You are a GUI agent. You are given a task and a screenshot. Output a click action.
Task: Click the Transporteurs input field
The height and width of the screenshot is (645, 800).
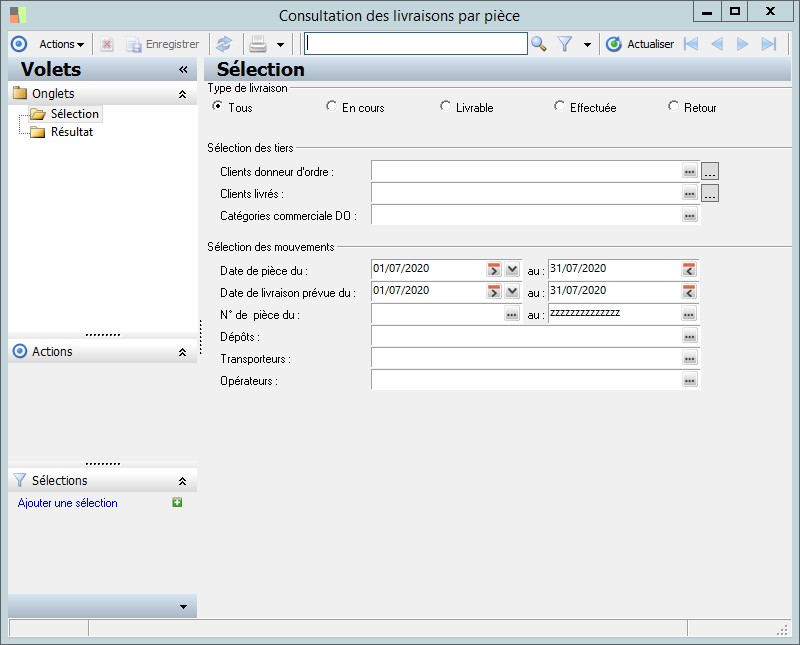point(526,358)
